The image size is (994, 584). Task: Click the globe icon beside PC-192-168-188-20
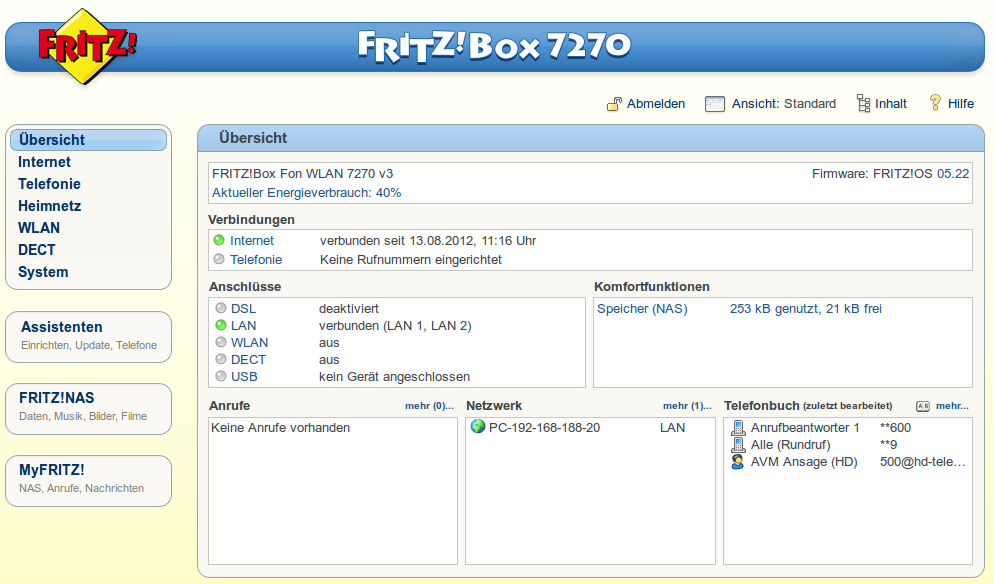point(477,428)
